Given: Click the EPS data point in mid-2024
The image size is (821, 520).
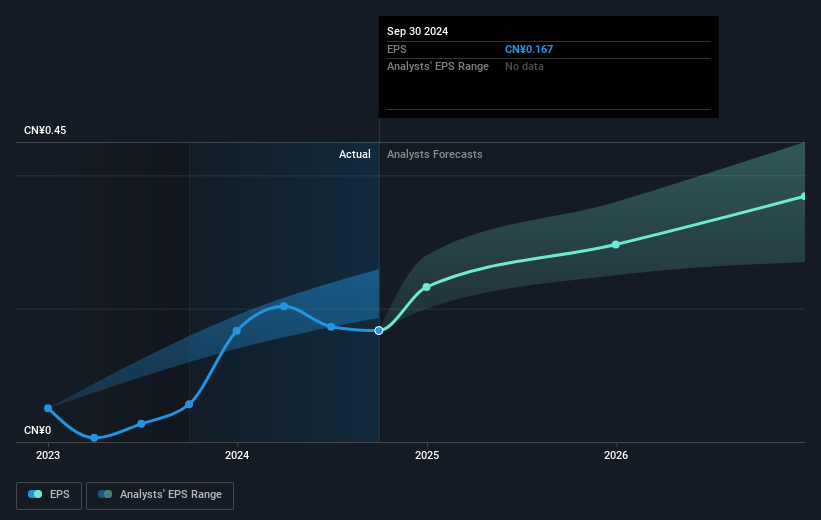Looking at the screenshot, I should pos(331,327).
